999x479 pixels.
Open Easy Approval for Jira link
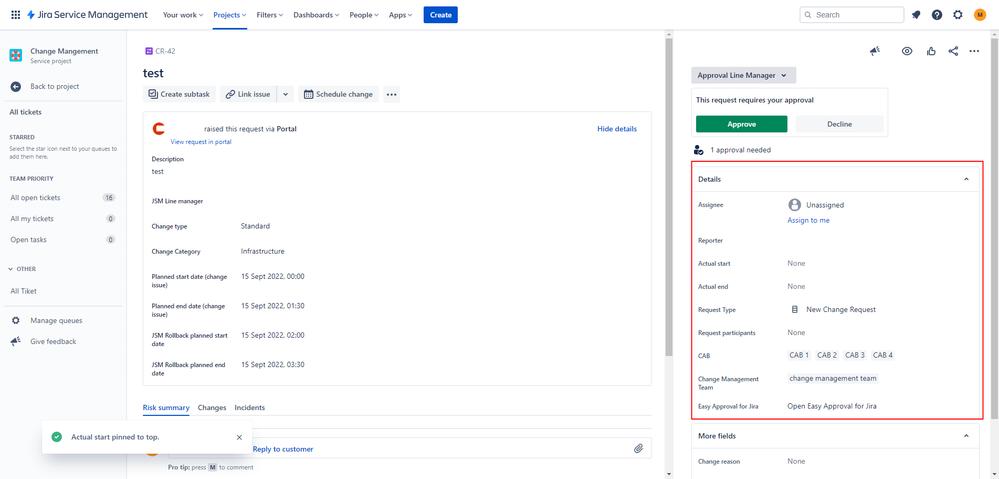point(832,406)
